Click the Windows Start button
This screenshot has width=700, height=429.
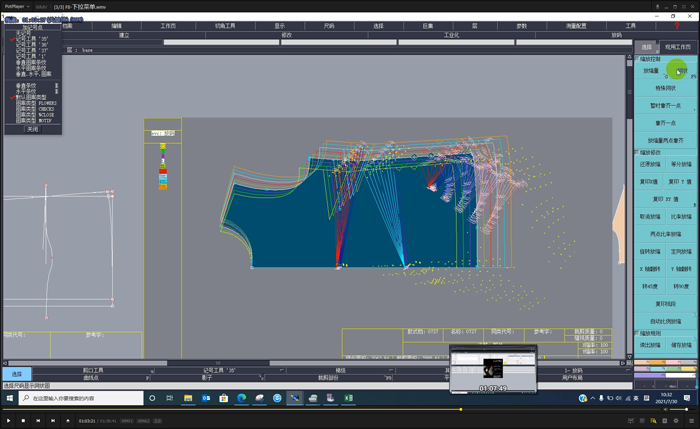coord(10,398)
